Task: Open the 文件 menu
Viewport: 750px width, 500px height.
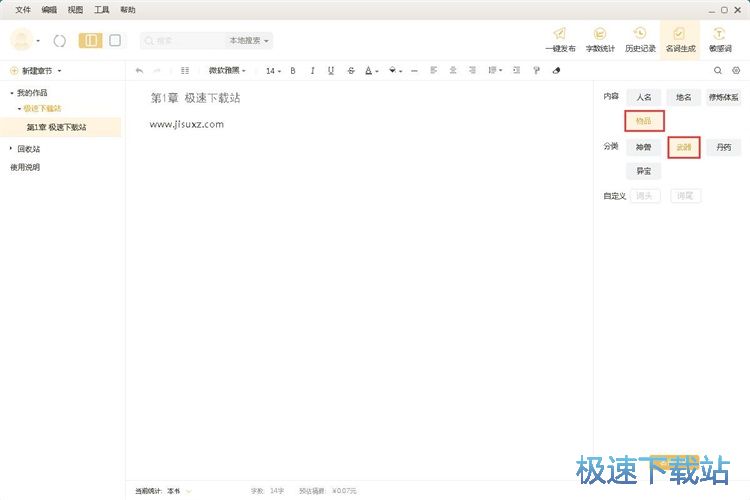Action: pos(22,10)
